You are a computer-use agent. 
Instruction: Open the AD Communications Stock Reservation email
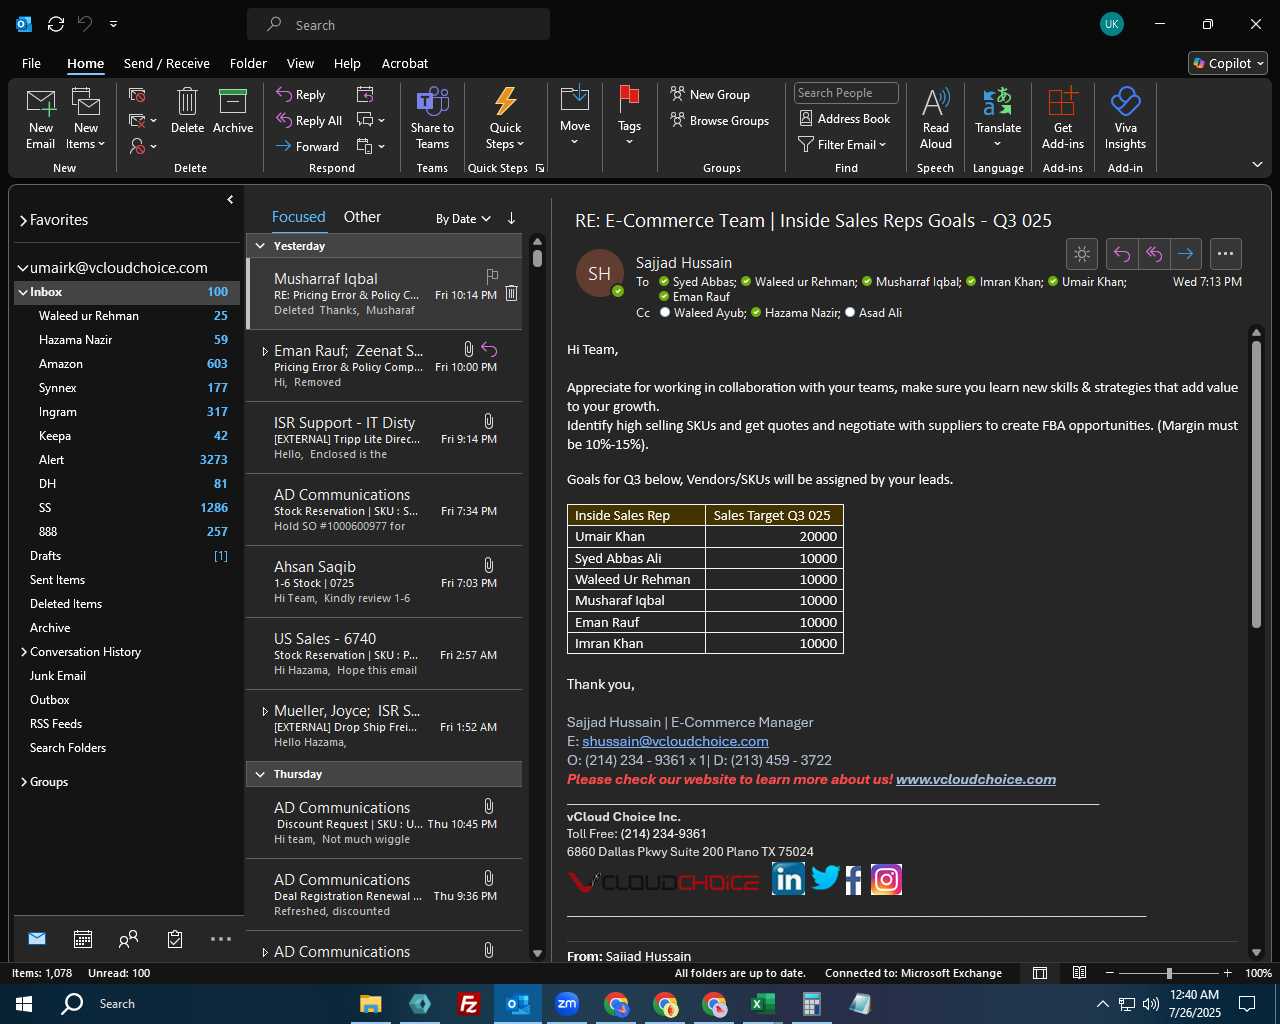(x=385, y=509)
